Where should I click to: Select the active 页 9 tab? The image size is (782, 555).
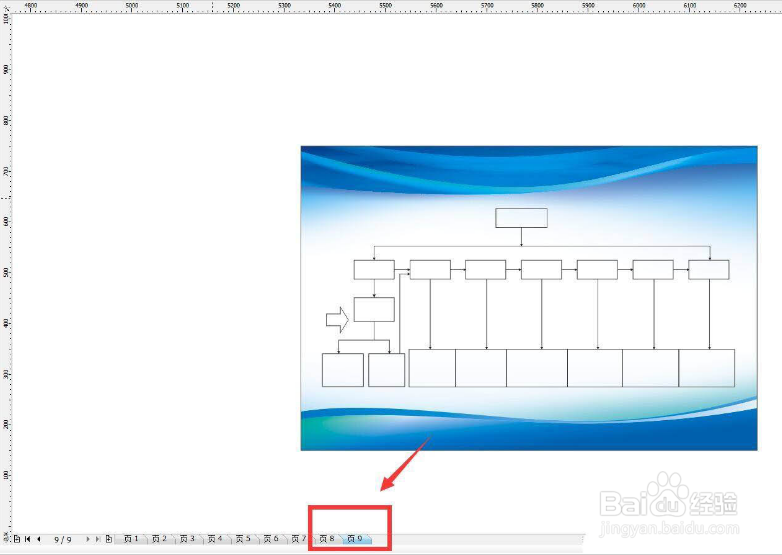point(355,539)
